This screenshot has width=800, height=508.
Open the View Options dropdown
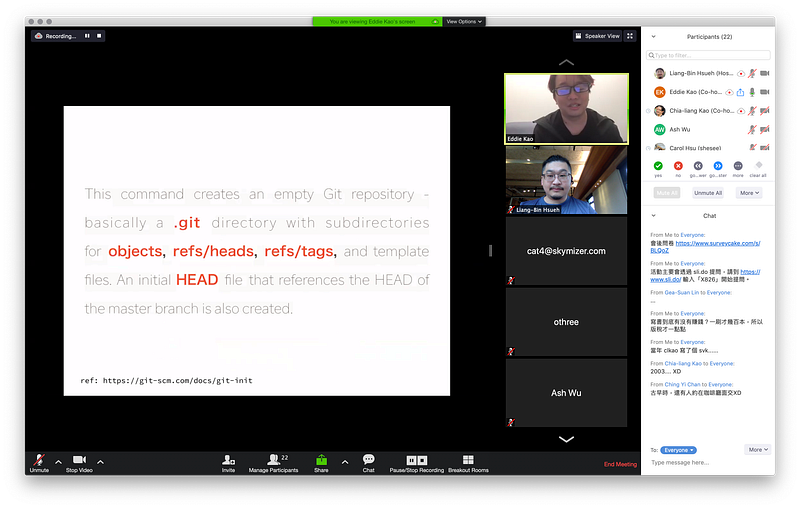(x=464, y=21)
